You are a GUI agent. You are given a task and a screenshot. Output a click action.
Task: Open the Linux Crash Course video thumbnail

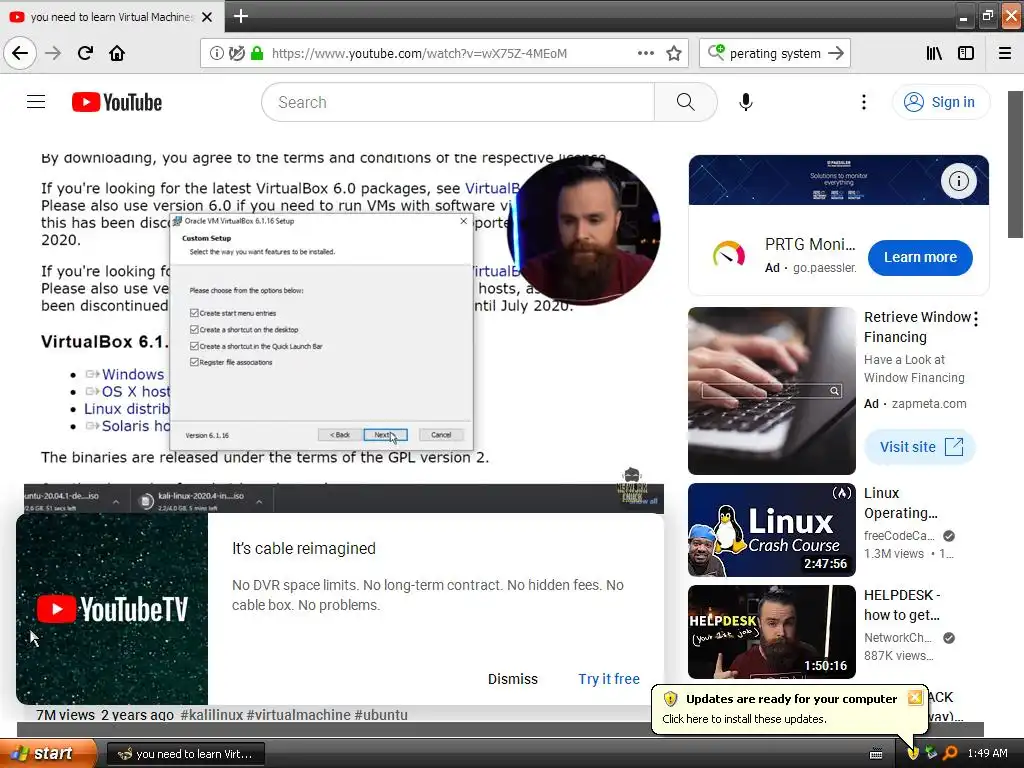coord(771,530)
